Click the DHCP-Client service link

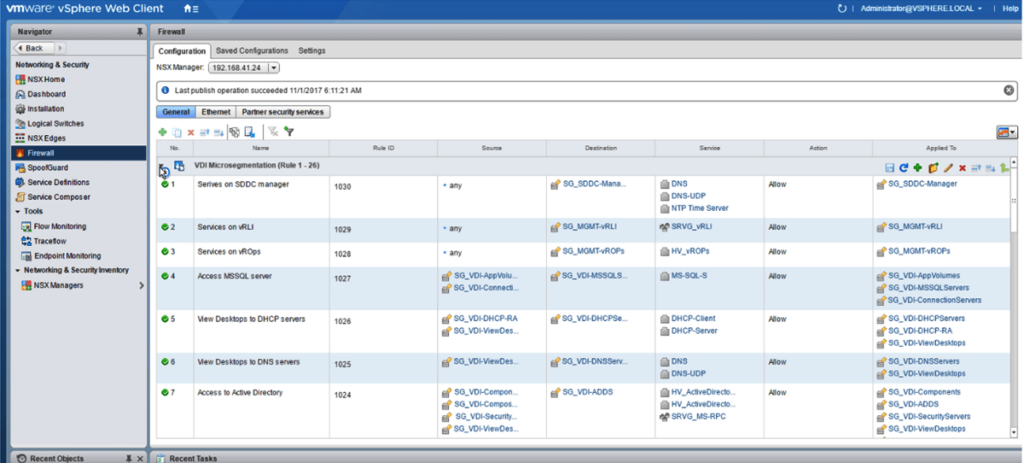693,318
